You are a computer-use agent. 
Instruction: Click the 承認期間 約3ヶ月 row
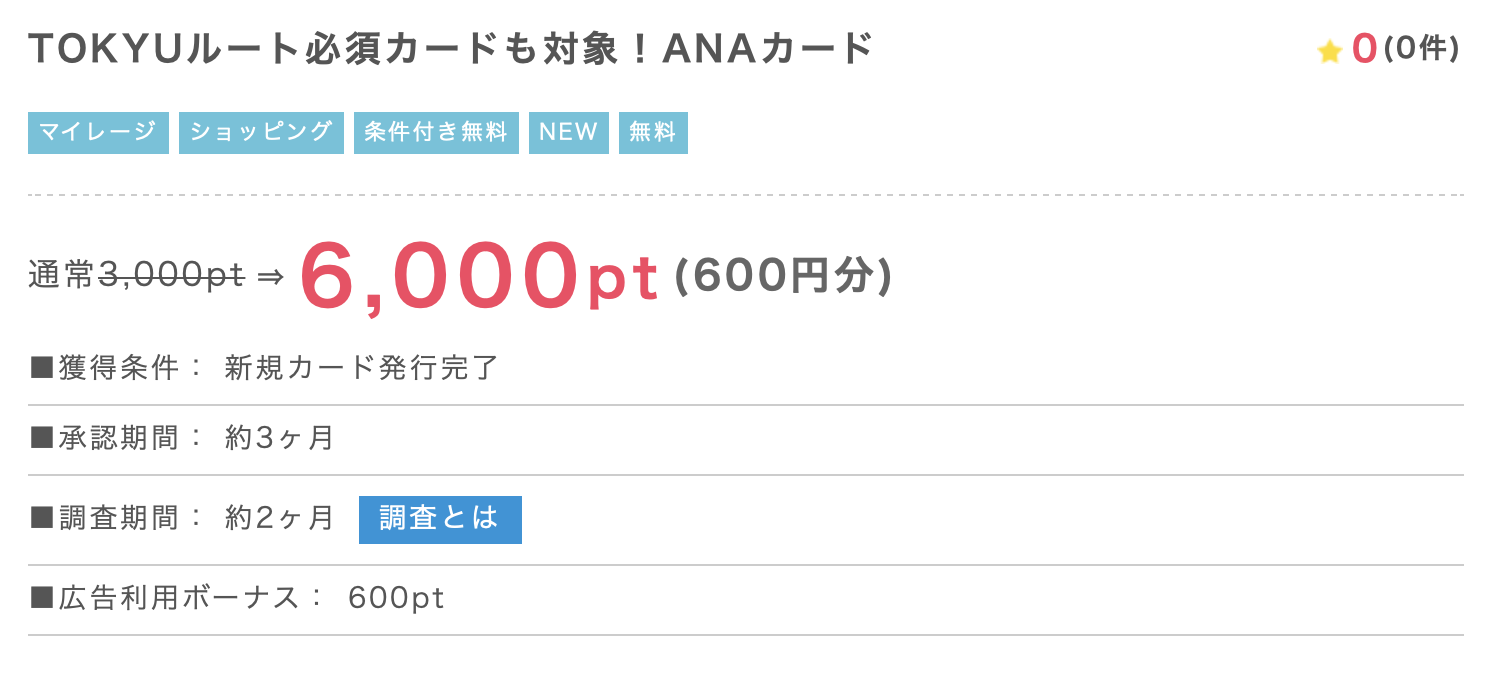pyautogui.click(x=745, y=439)
